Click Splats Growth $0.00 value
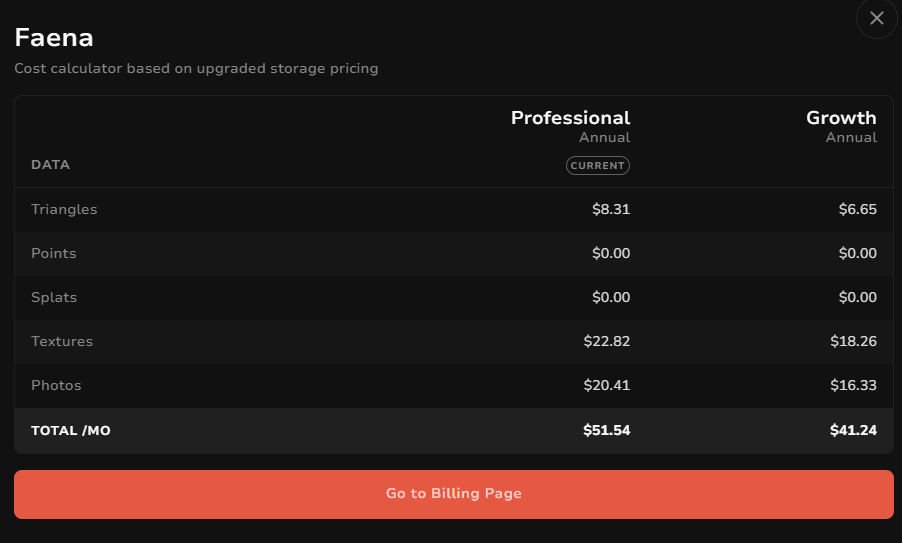Screen dimensions: 902x543 point(858,297)
